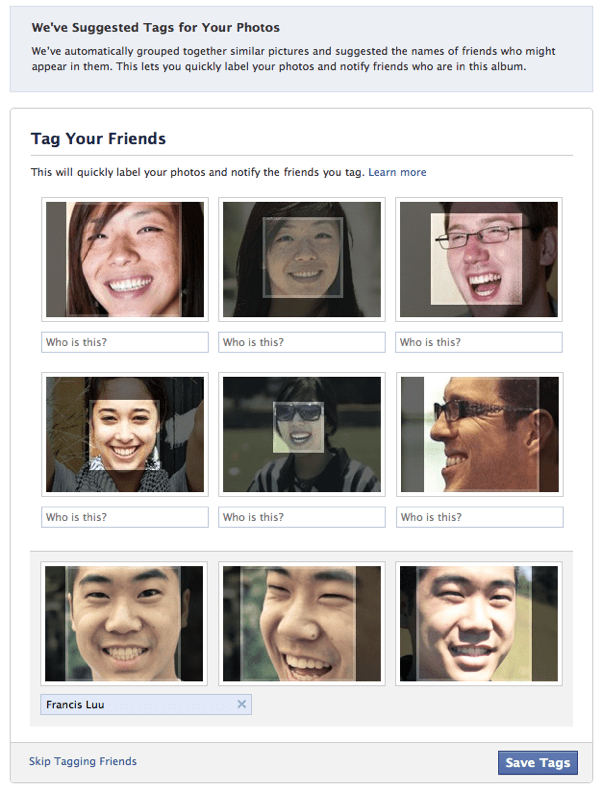Select the dim photo of dark-haired woman
The image size is (602, 792).
tap(302, 259)
